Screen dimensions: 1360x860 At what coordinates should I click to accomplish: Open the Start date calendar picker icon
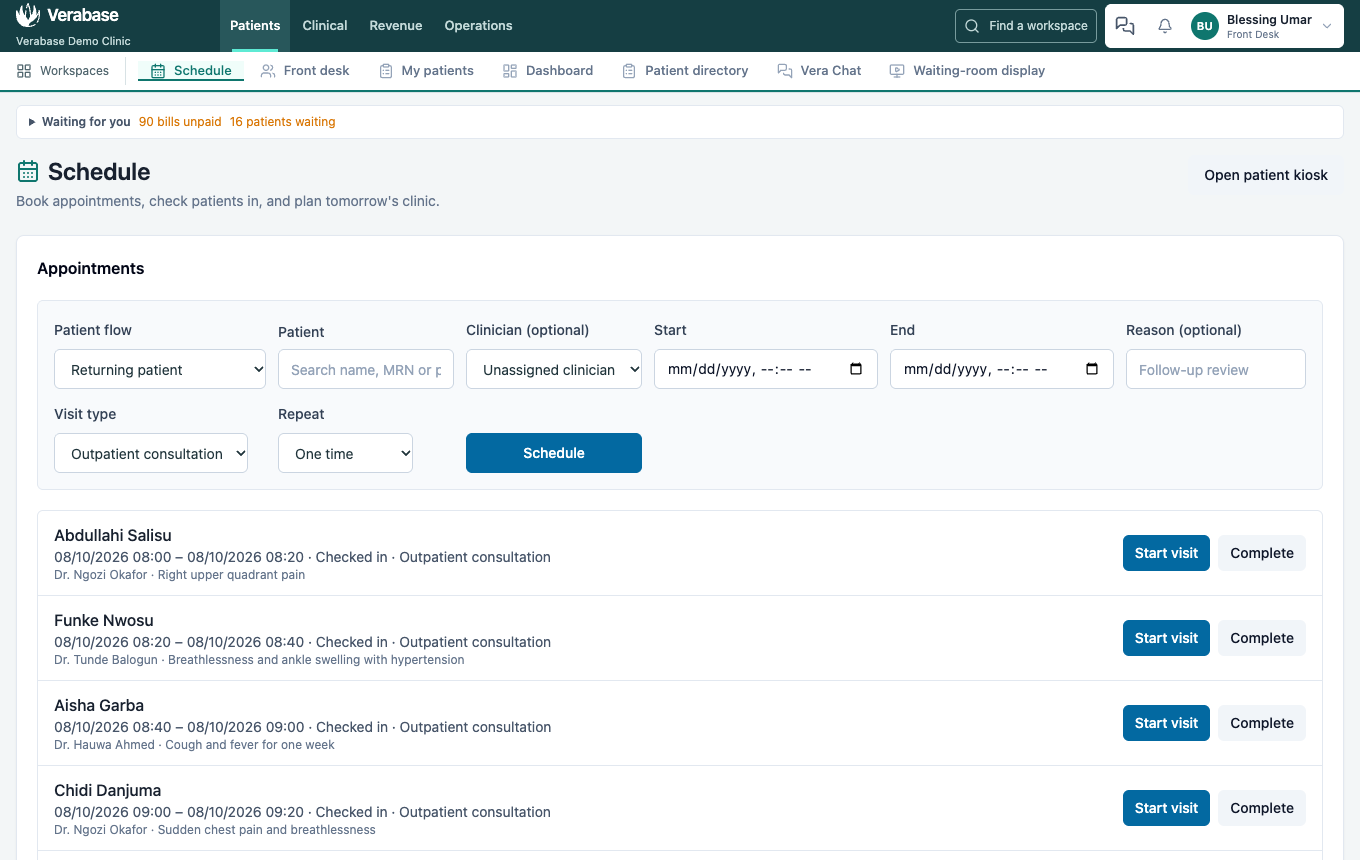coord(856,369)
